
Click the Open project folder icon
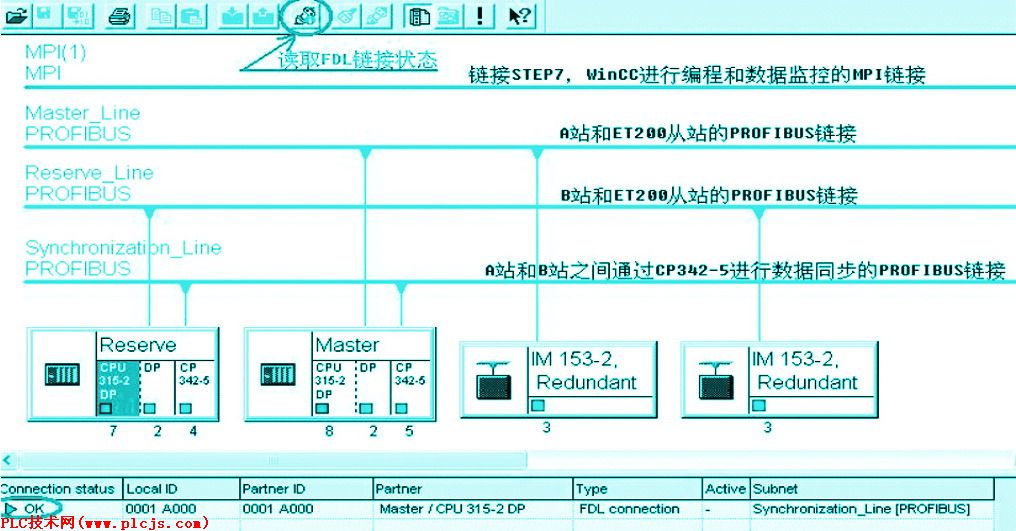point(16,16)
